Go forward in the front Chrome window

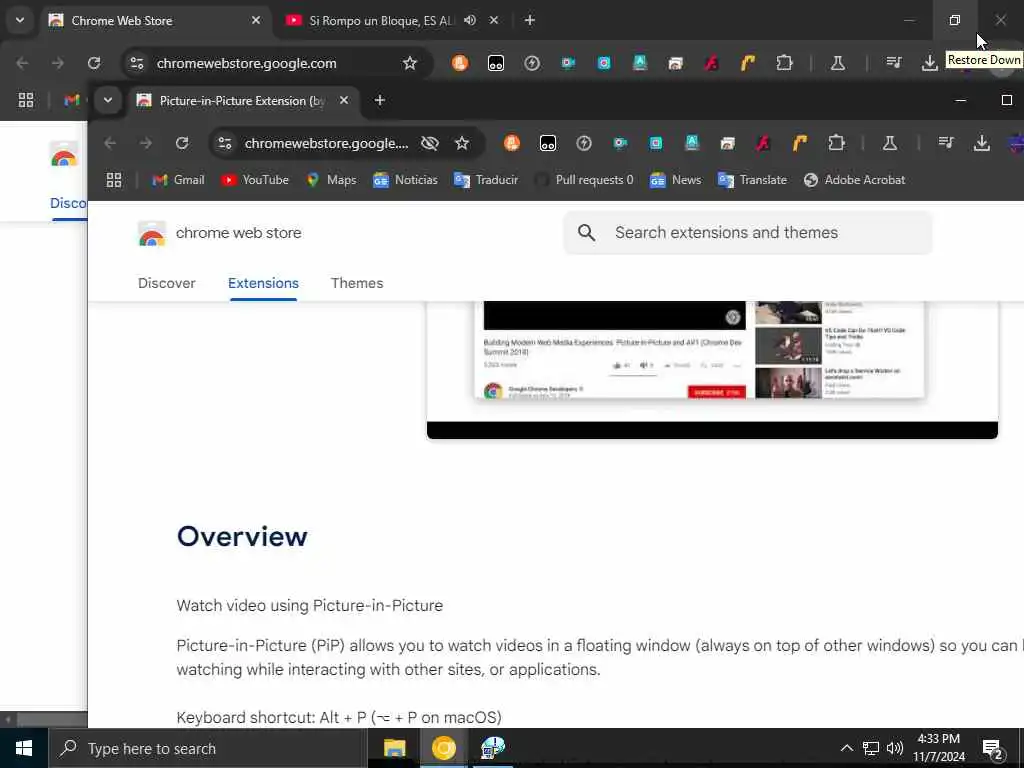coord(146,143)
